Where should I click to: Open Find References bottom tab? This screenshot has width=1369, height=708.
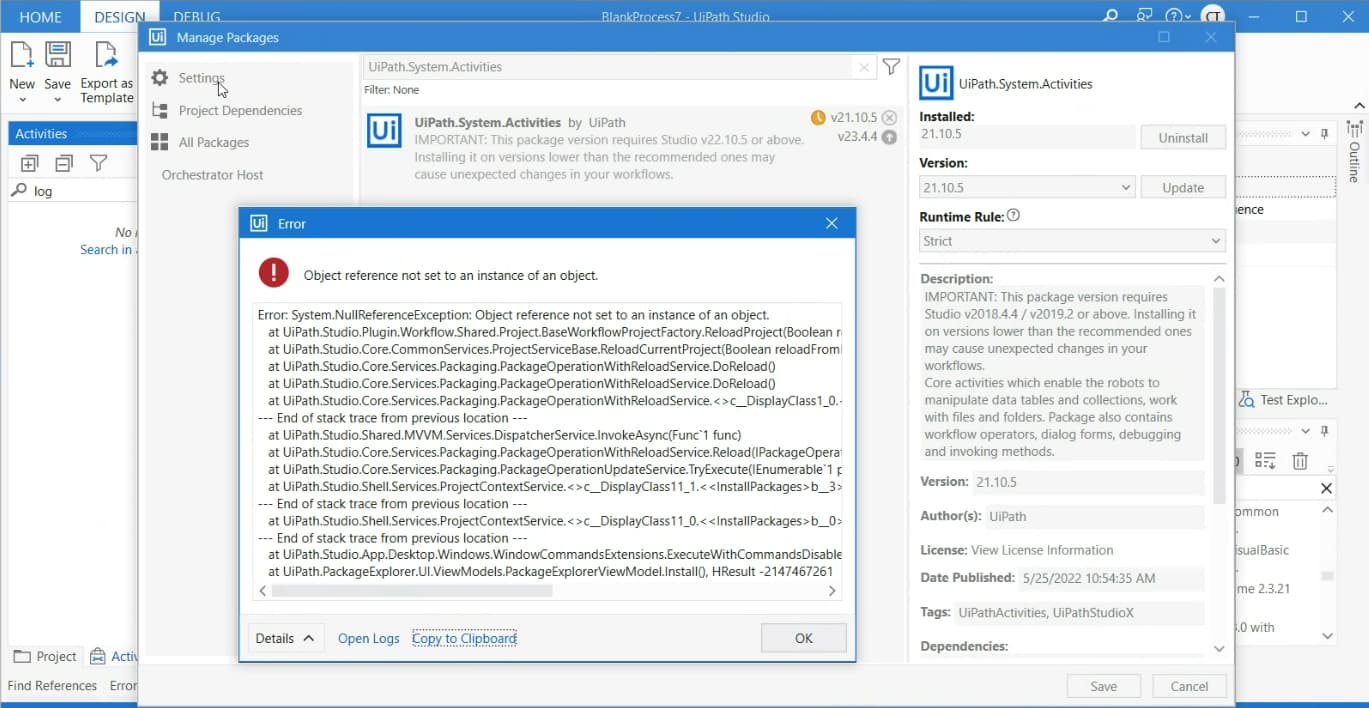[52, 686]
